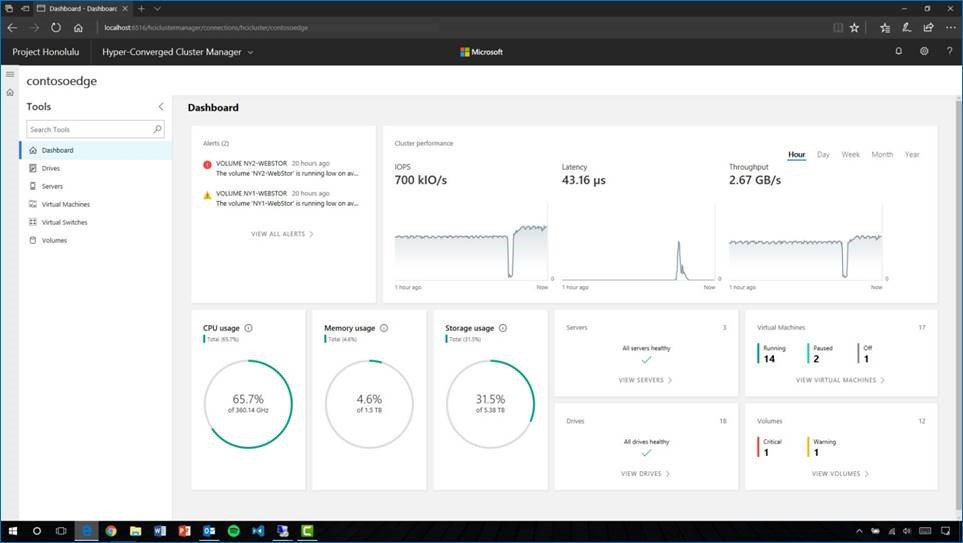The width and height of the screenshot is (963, 543).
Task: Open Chrome from the taskbar
Action: pos(111,531)
